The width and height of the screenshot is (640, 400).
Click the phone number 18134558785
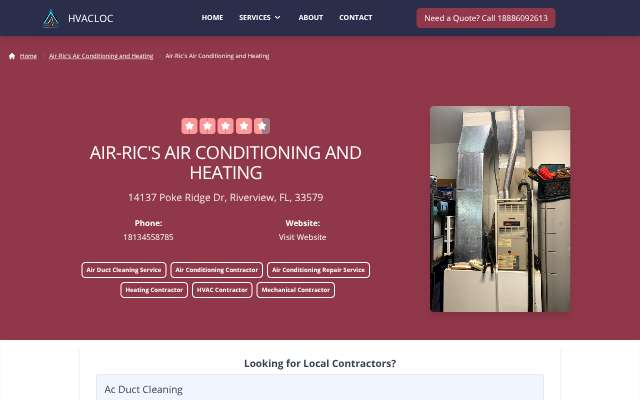tap(148, 237)
